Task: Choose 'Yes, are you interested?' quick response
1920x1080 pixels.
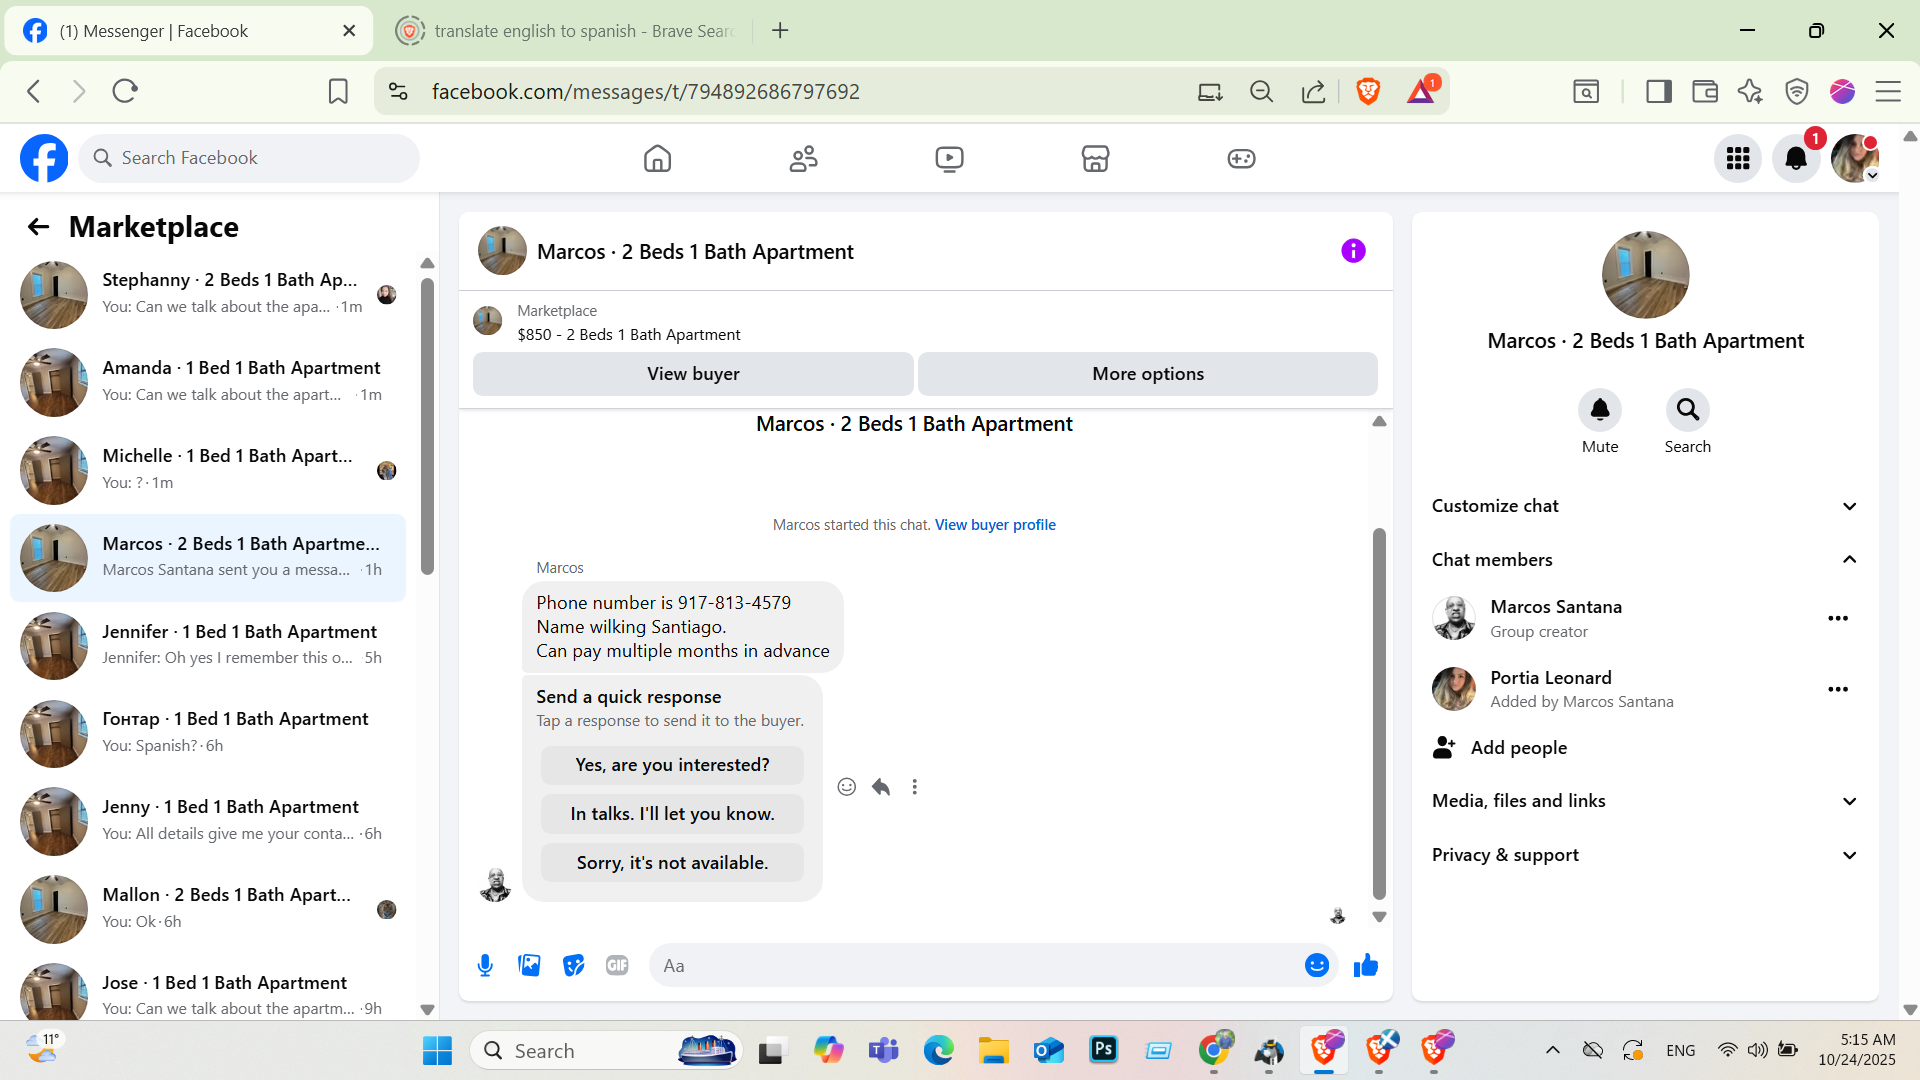Action: click(x=672, y=765)
